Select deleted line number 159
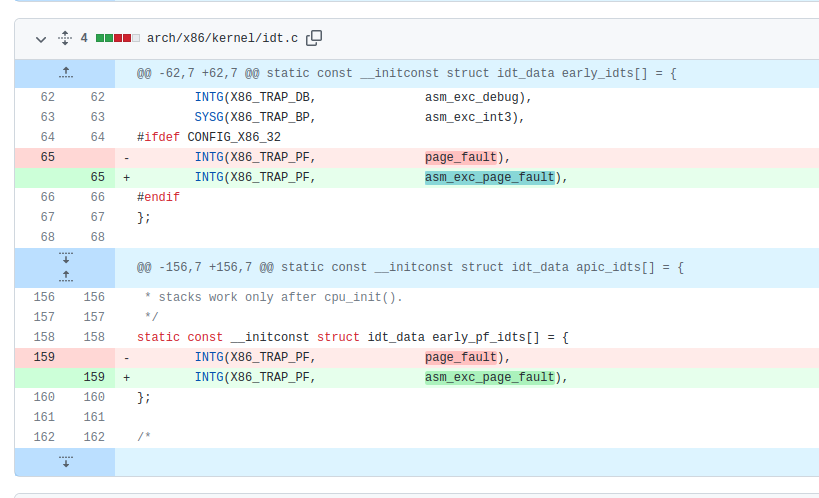The image size is (819, 498). pyautogui.click(x=44, y=357)
